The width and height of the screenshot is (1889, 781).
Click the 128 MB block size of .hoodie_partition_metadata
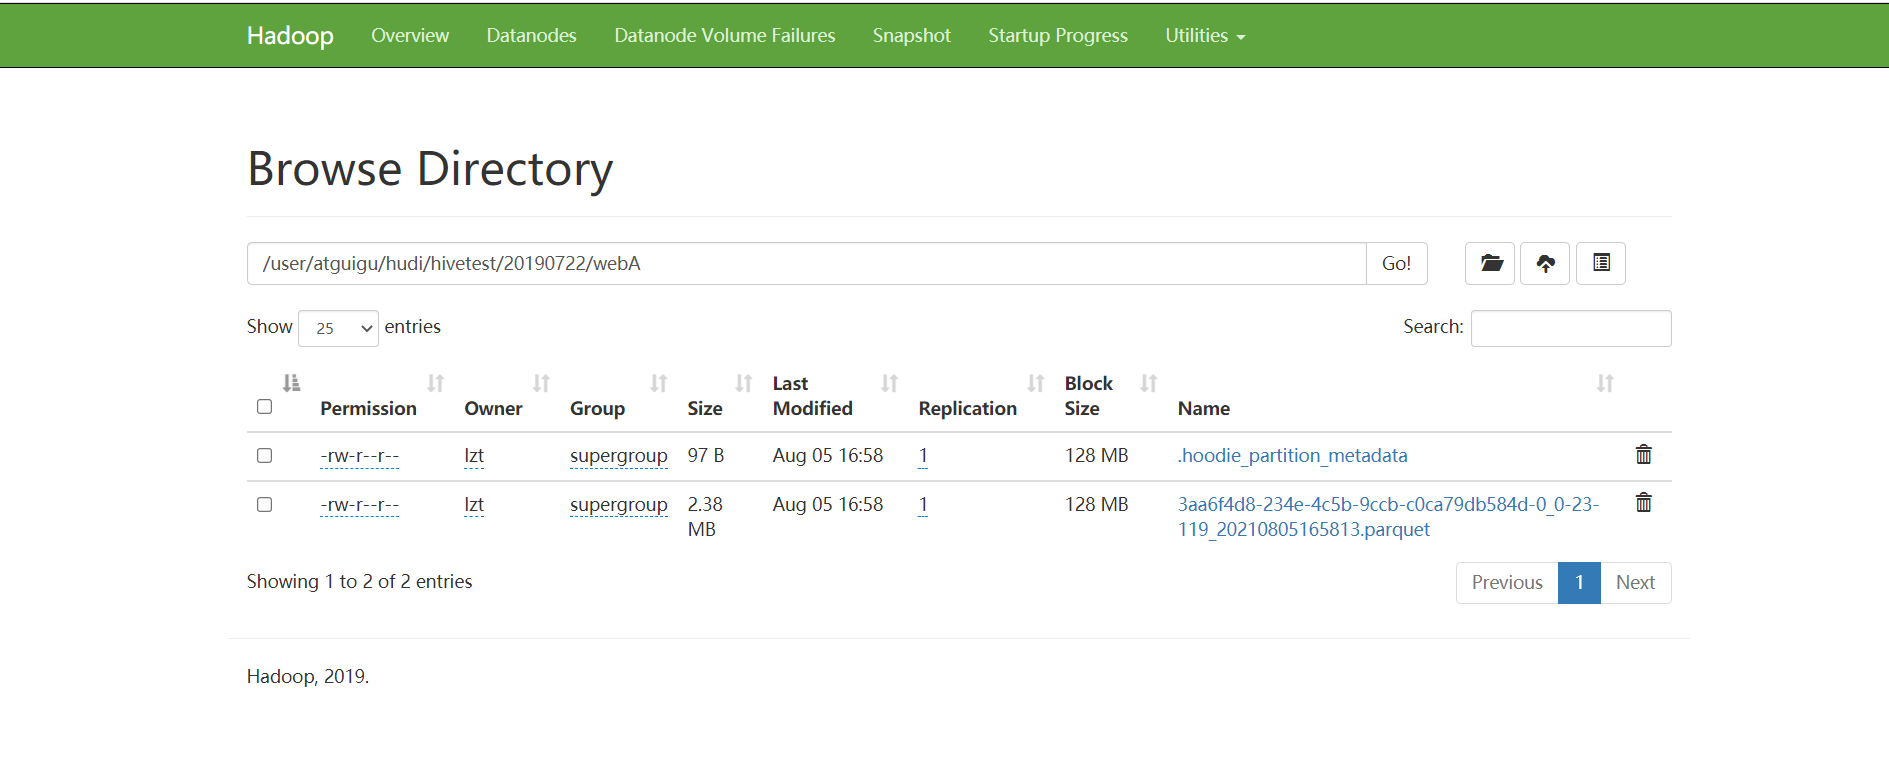coord(1096,455)
